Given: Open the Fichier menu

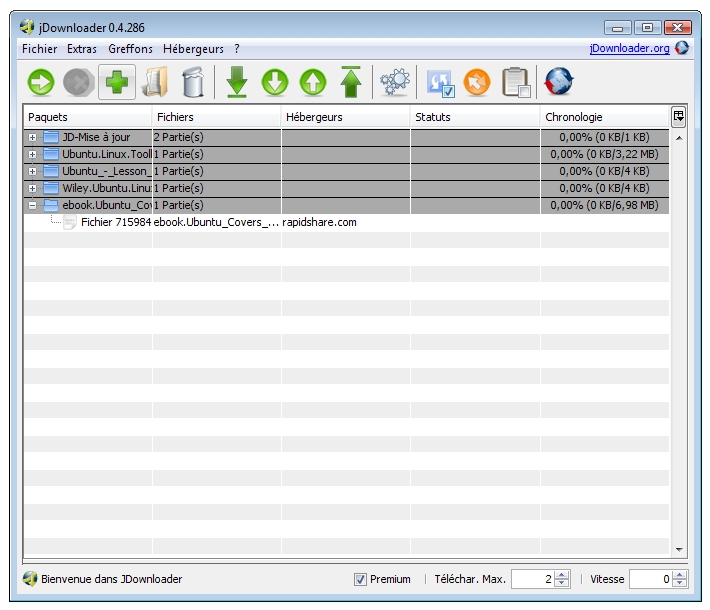Looking at the screenshot, I should click(x=39, y=49).
